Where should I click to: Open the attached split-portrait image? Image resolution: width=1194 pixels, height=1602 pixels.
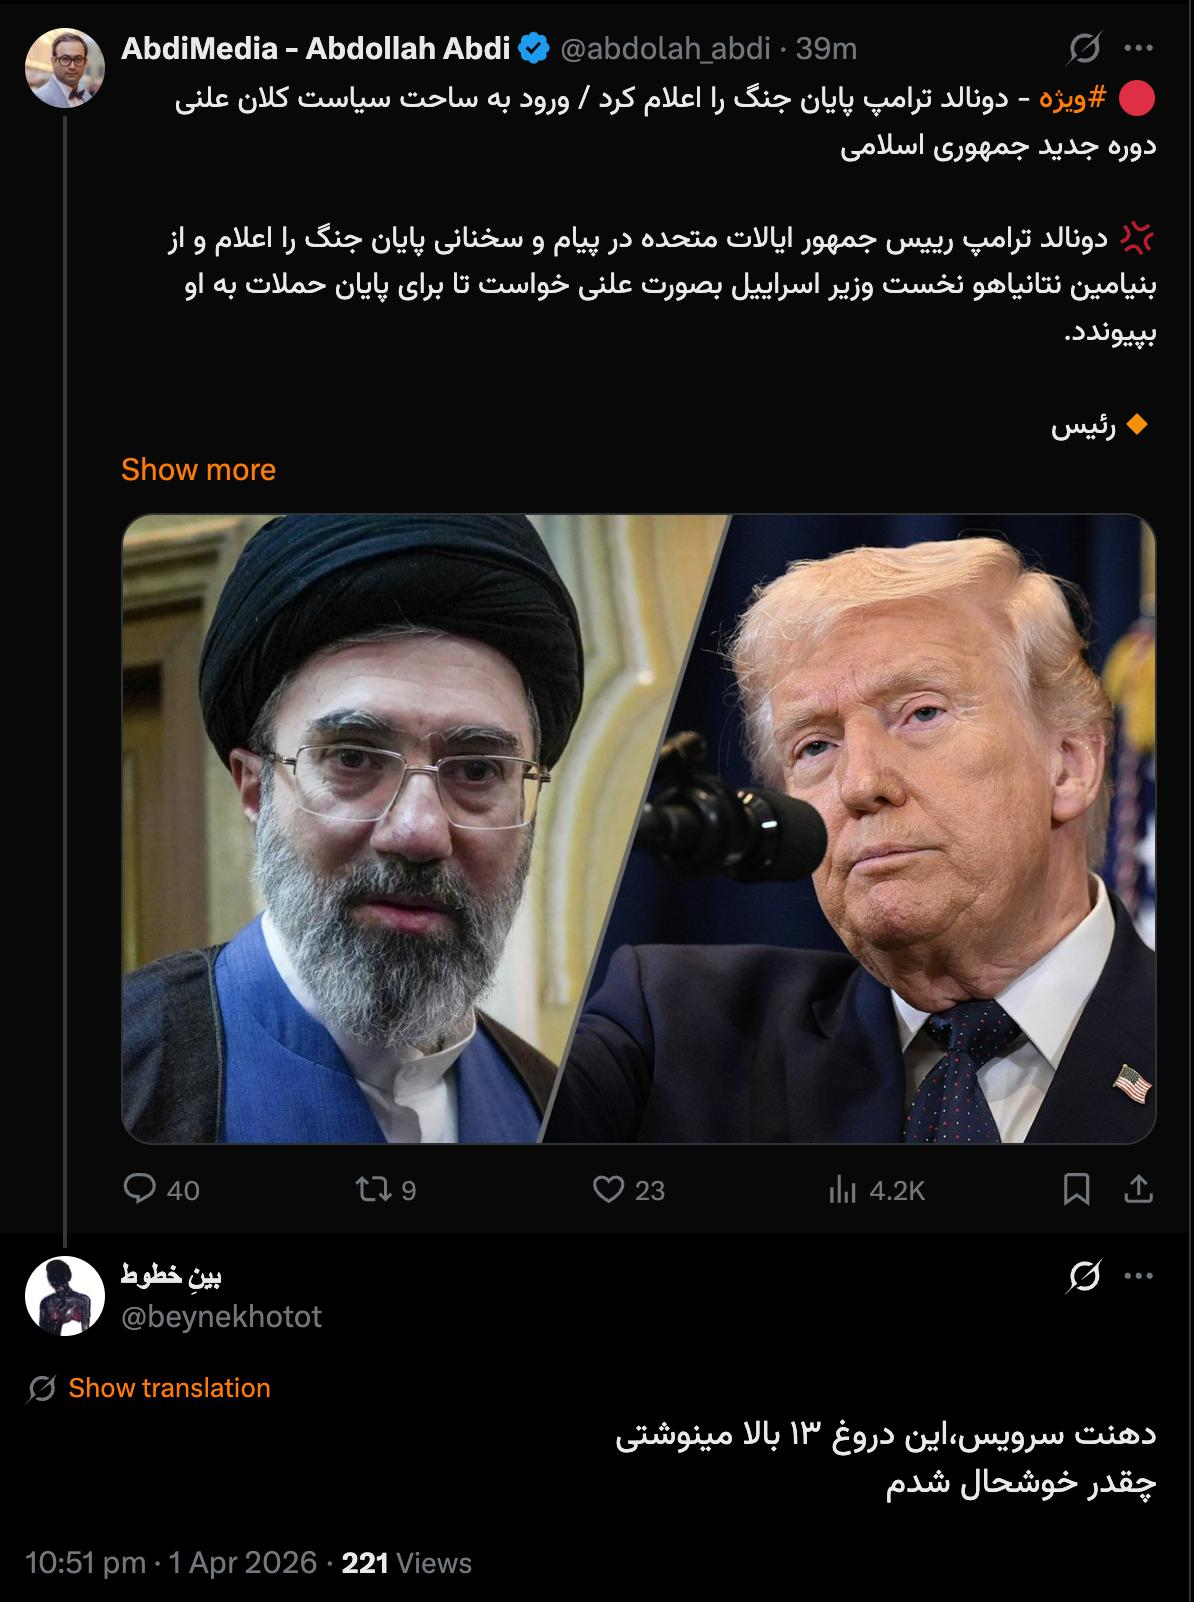(638, 828)
